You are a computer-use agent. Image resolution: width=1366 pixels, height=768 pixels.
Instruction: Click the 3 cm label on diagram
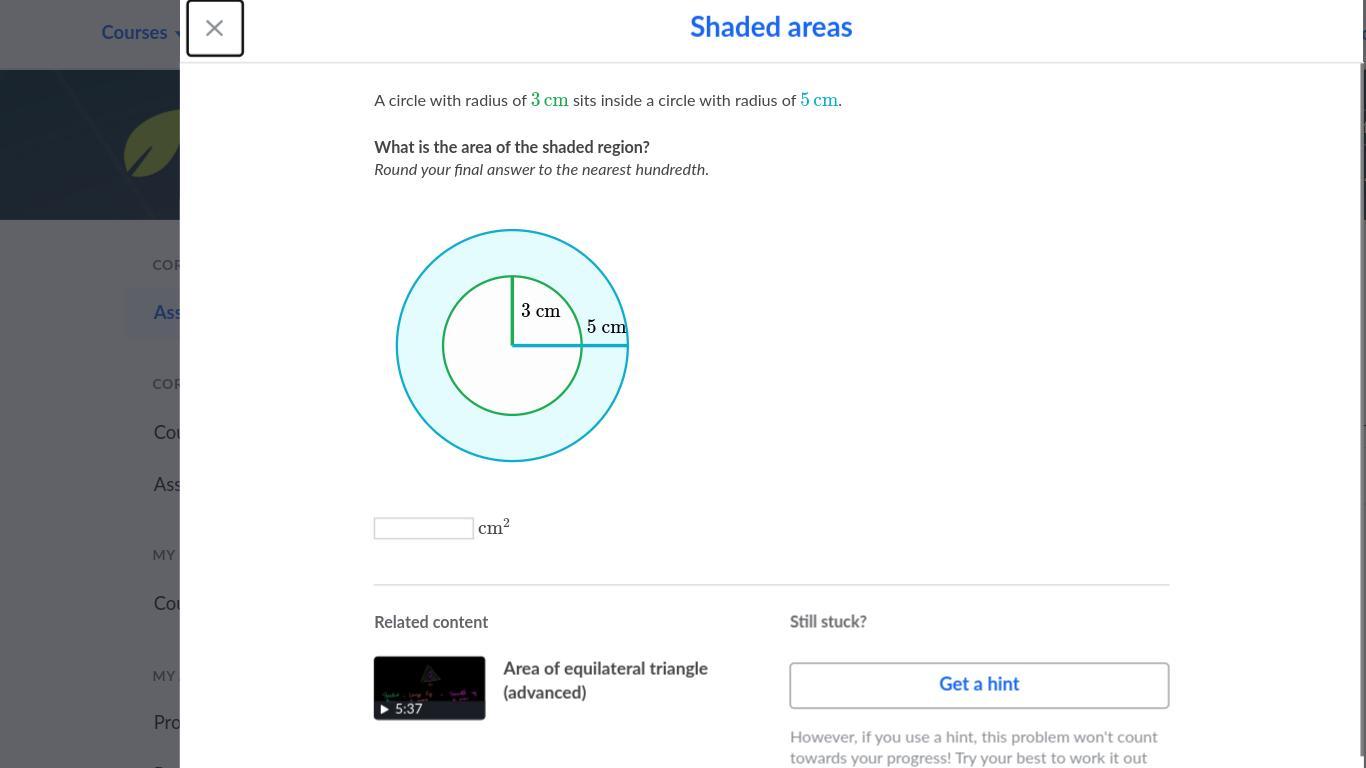[x=540, y=311]
